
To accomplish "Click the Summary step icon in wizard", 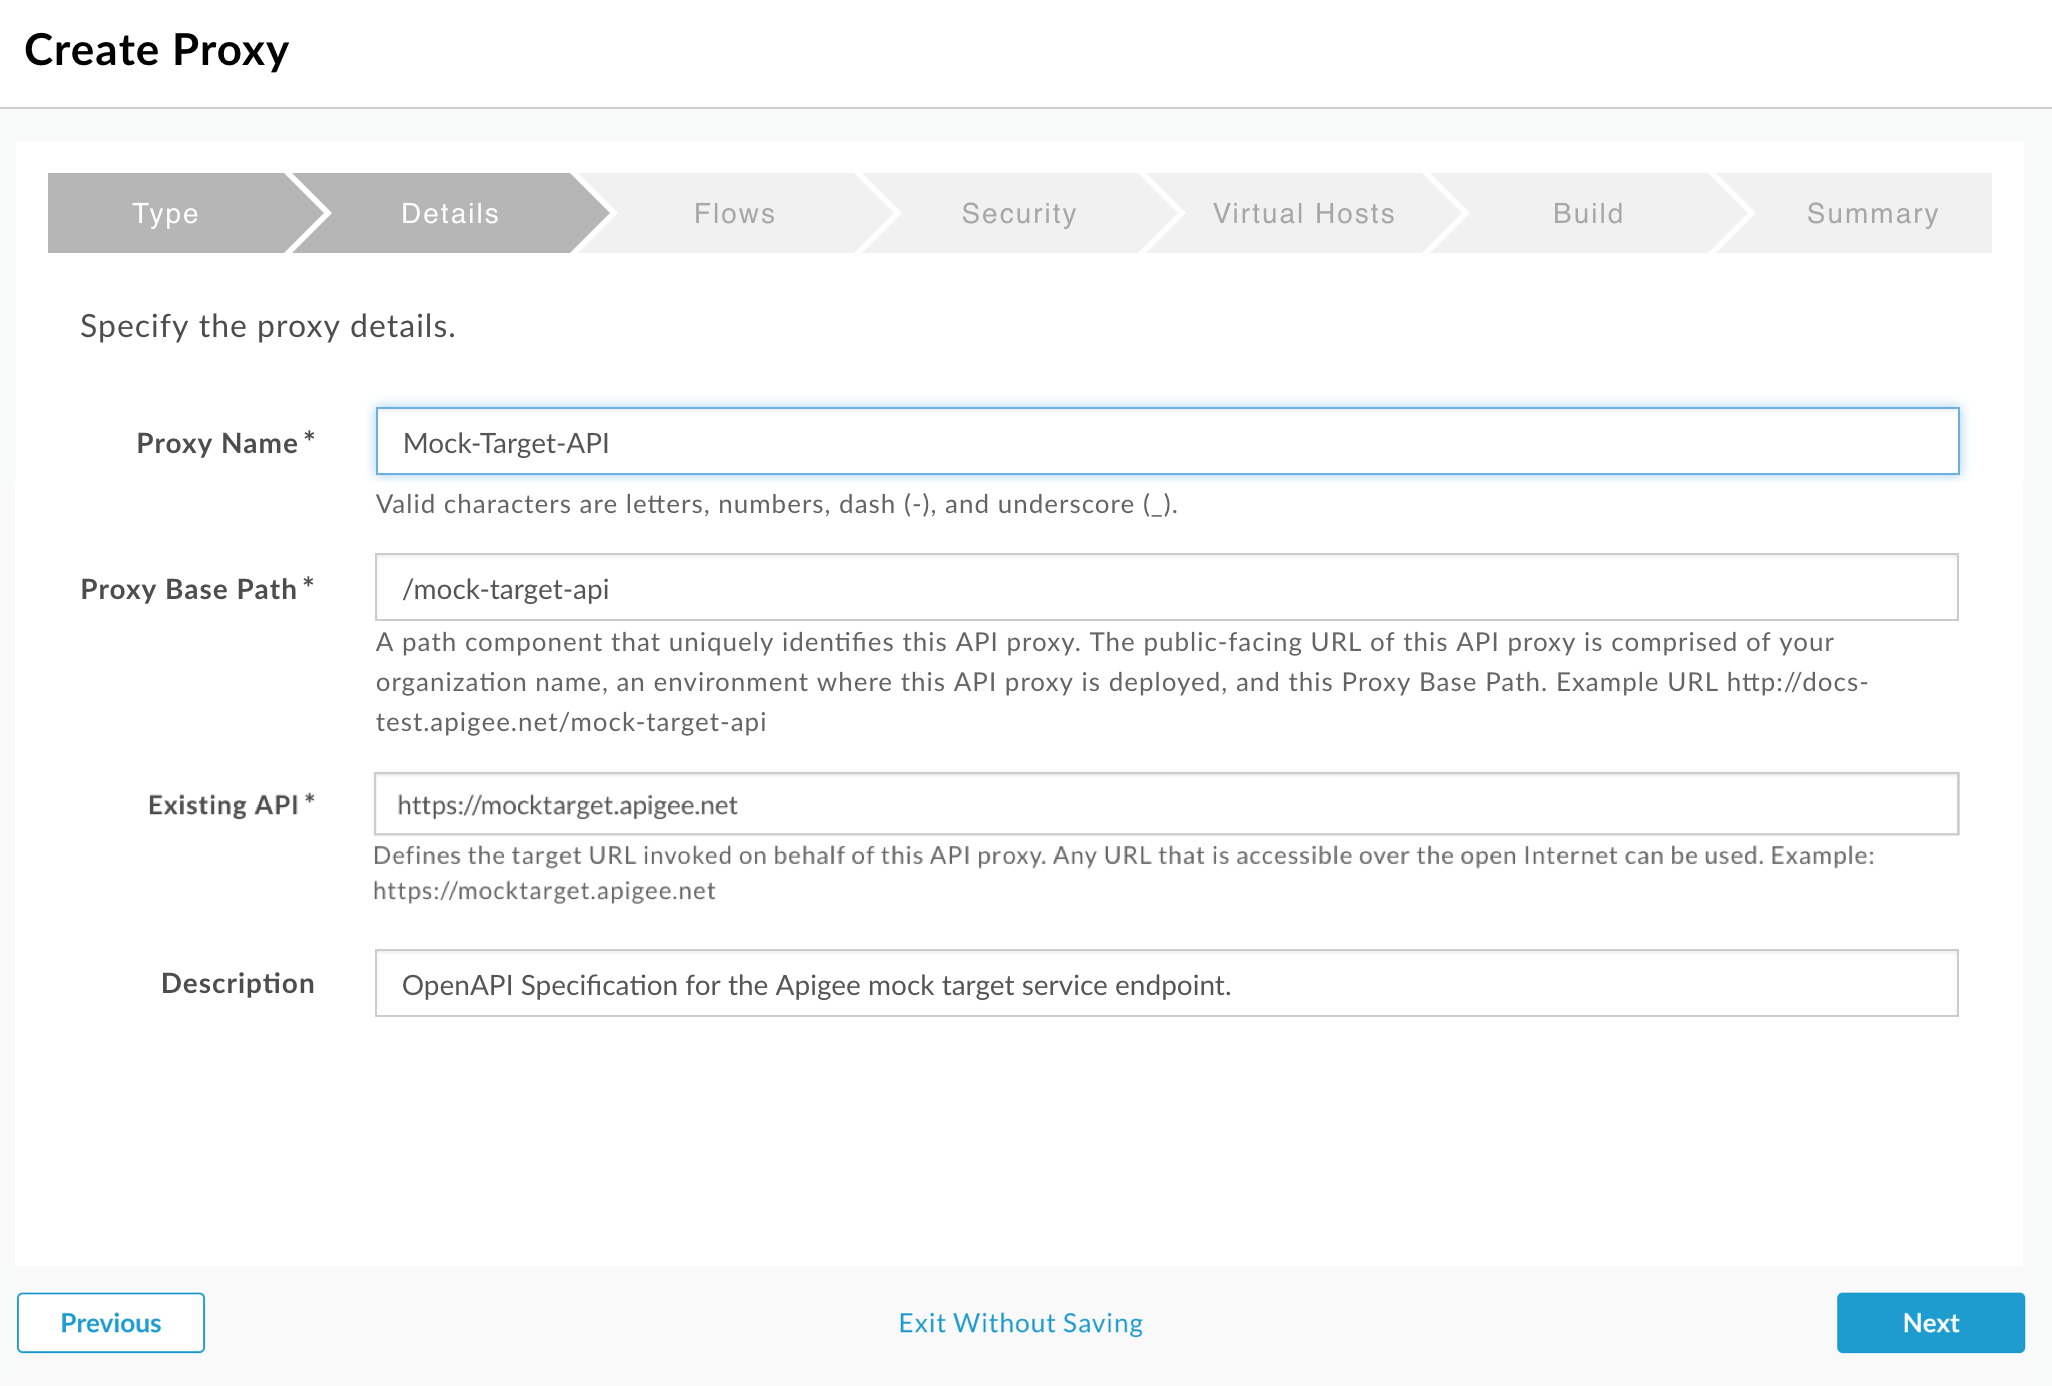I will [1870, 213].
